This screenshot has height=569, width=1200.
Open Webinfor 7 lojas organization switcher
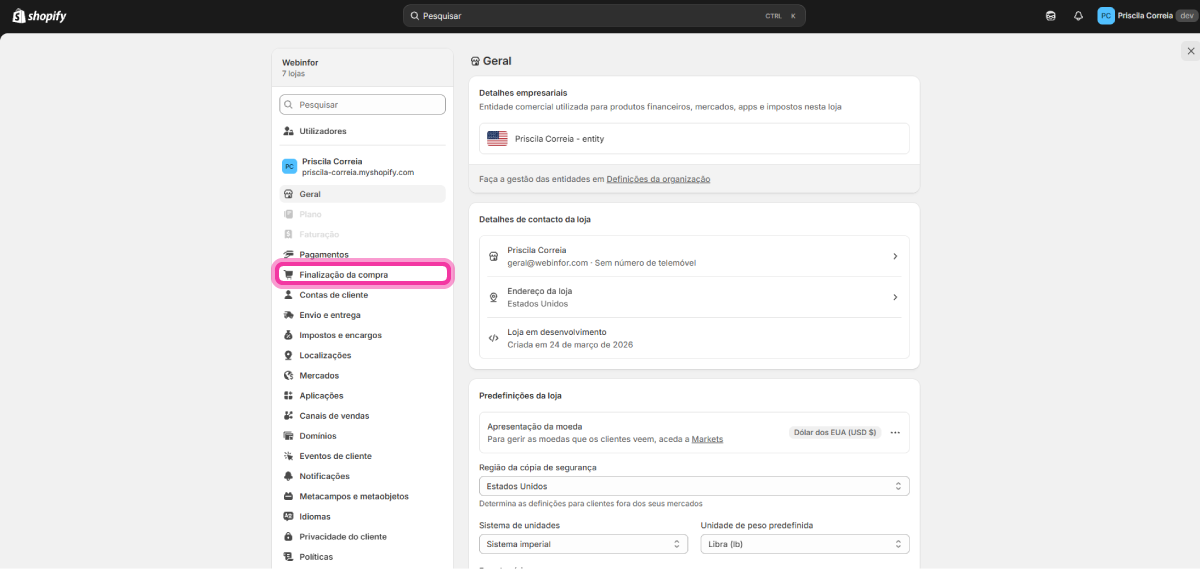[x=362, y=68]
